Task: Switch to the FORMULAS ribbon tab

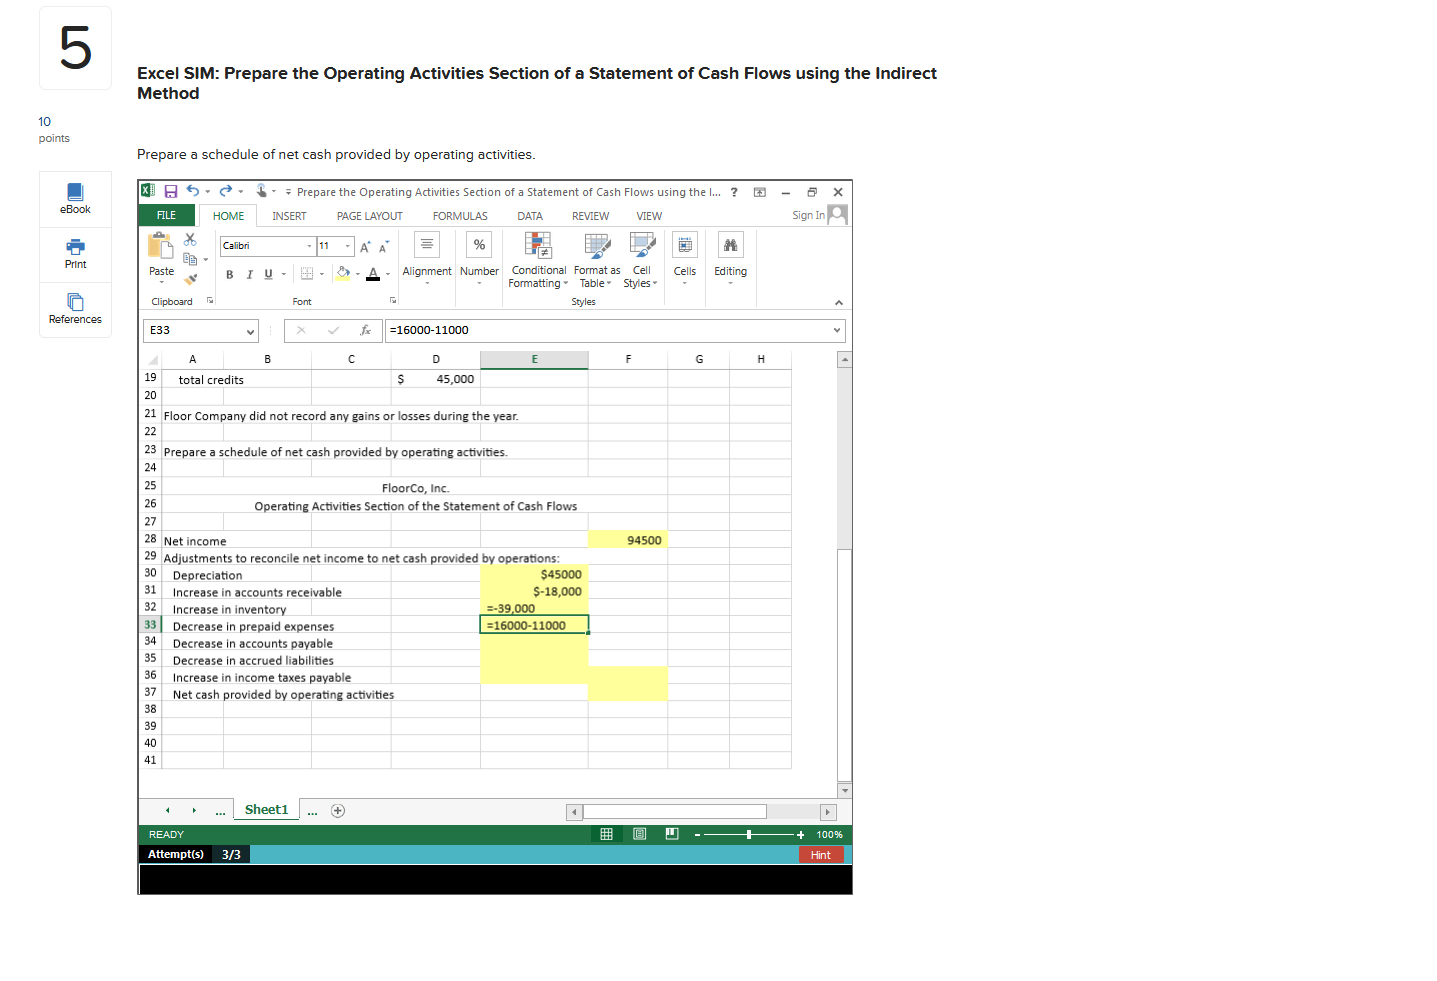Action: 459,215
